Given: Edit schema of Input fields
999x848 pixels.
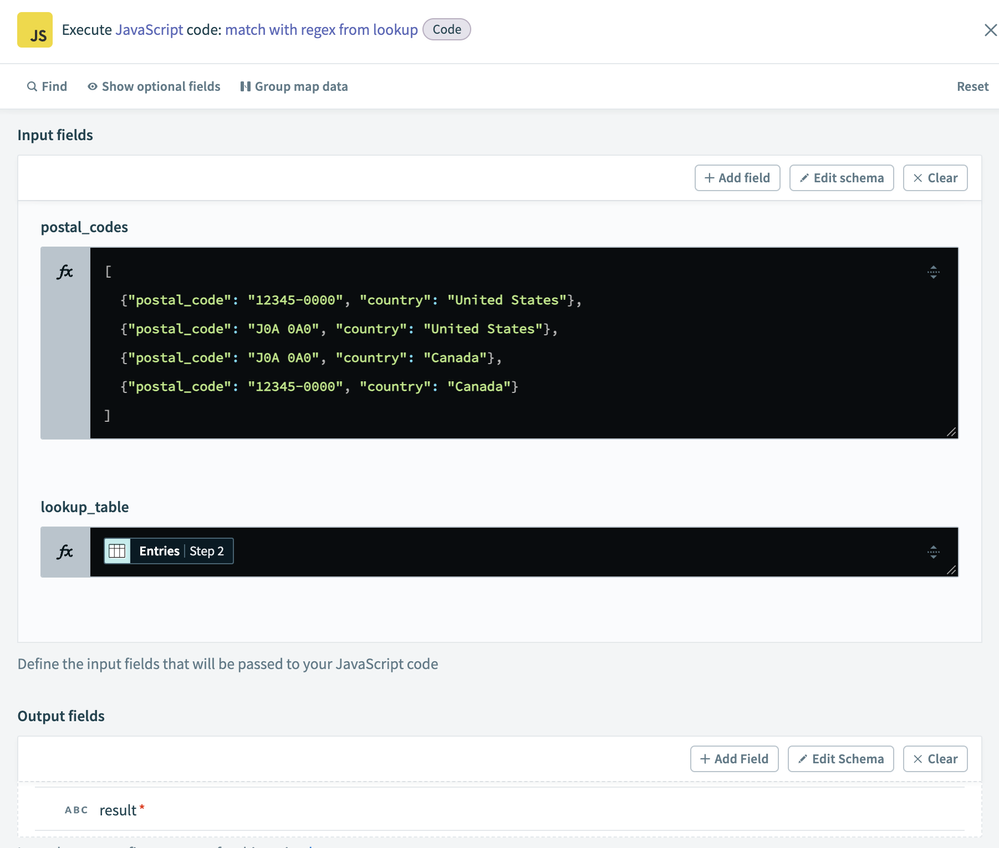Looking at the screenshot, I should [x=841, y=178].
